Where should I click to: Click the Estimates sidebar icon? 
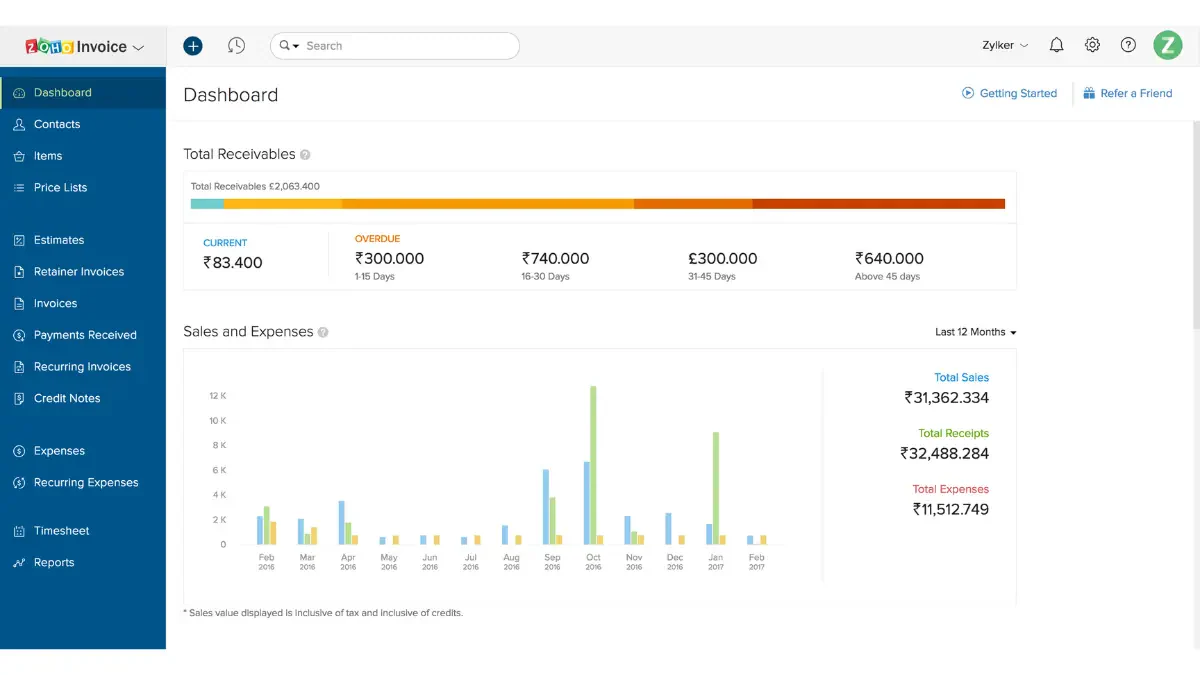pos(19,240)
